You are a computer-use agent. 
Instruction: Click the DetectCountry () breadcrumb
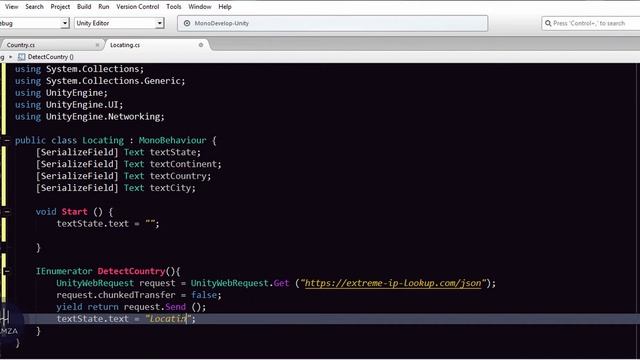click(x=51, y=57)
